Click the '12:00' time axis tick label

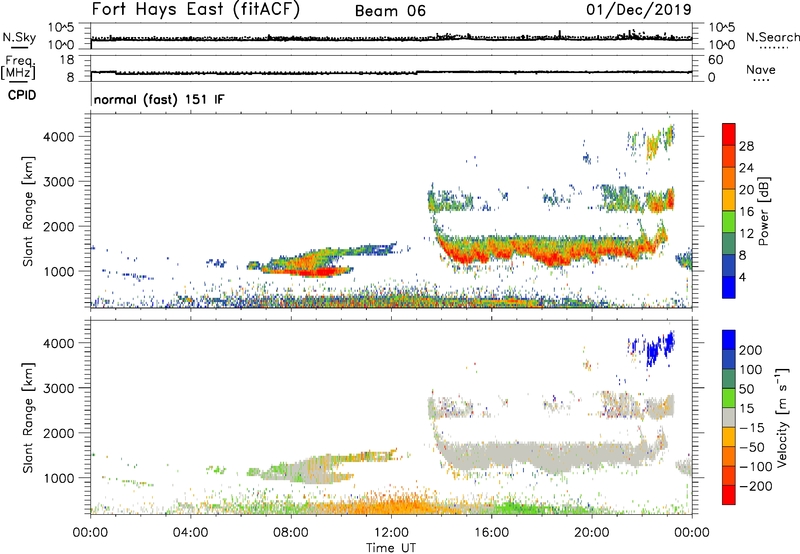point(391,533)
